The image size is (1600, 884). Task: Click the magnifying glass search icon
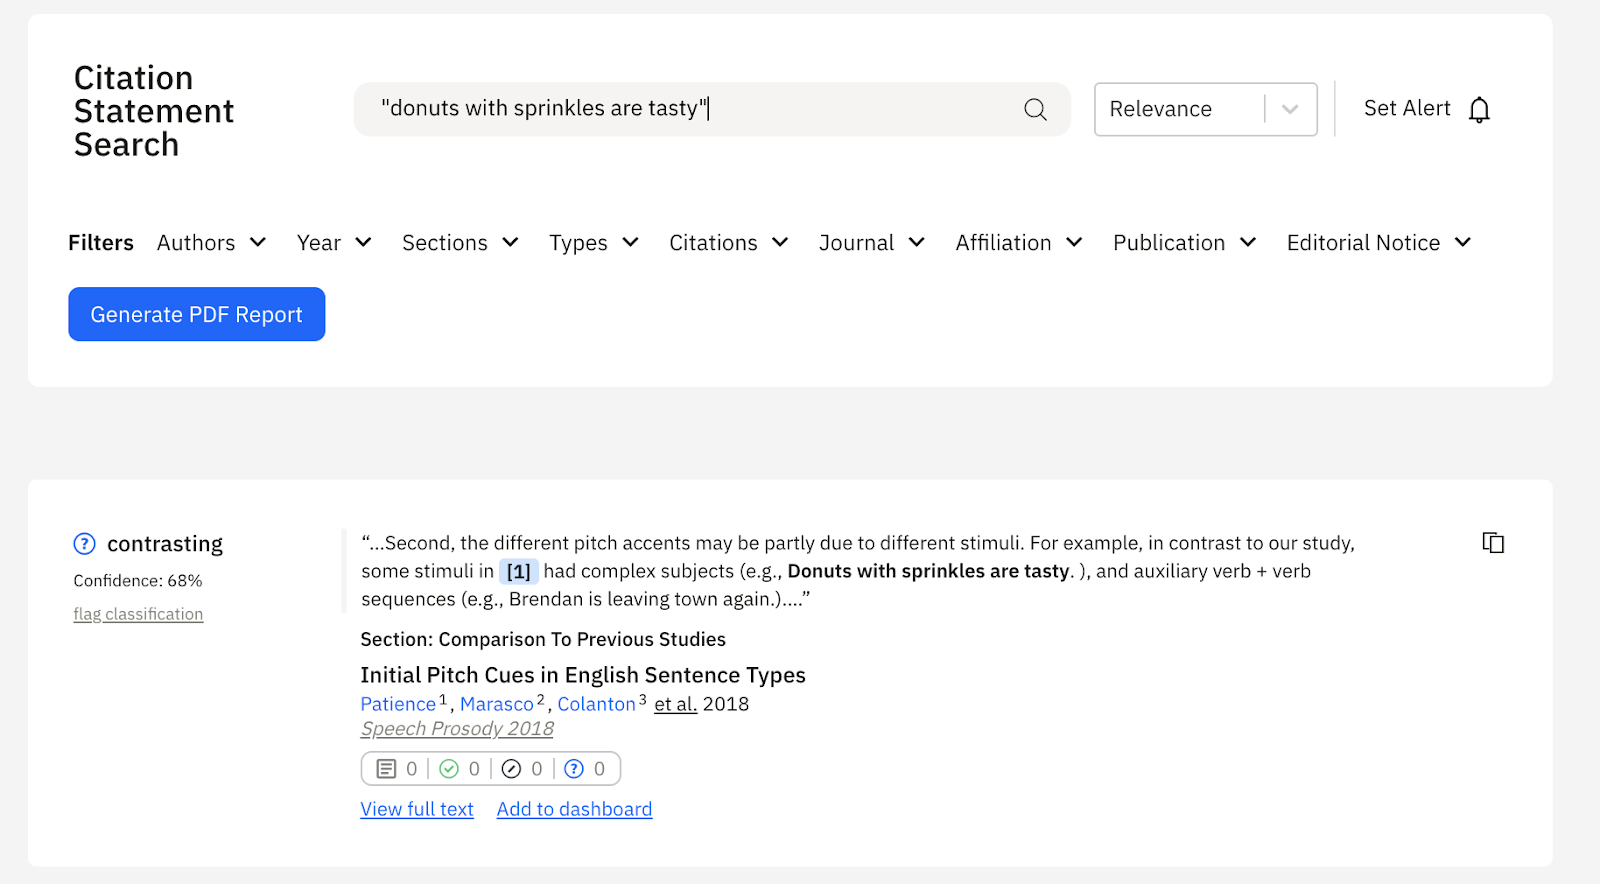pyautogui.click(x=1035, y=109)
